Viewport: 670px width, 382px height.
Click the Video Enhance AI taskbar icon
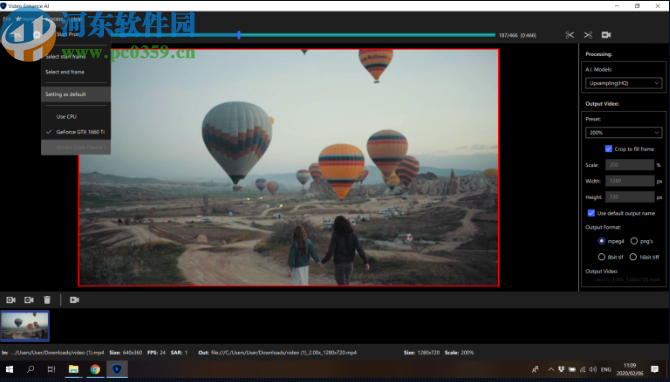(x=117, y=369)
